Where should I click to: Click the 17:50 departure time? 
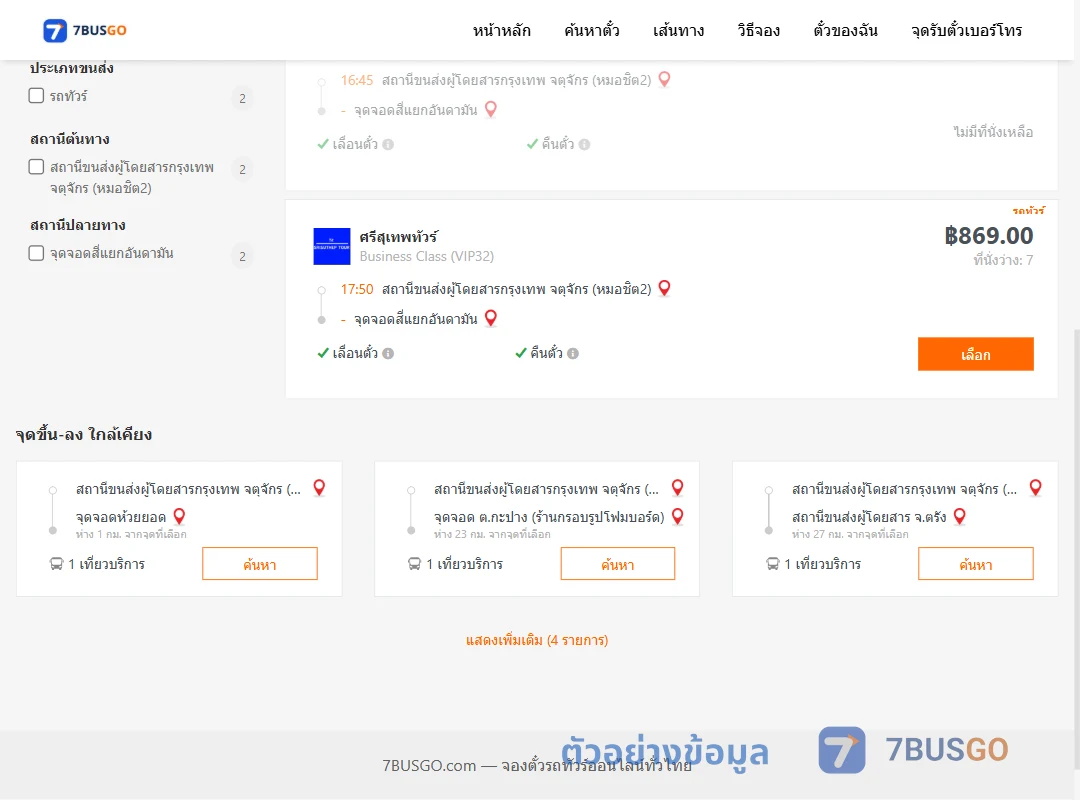(x=357, y=289)
